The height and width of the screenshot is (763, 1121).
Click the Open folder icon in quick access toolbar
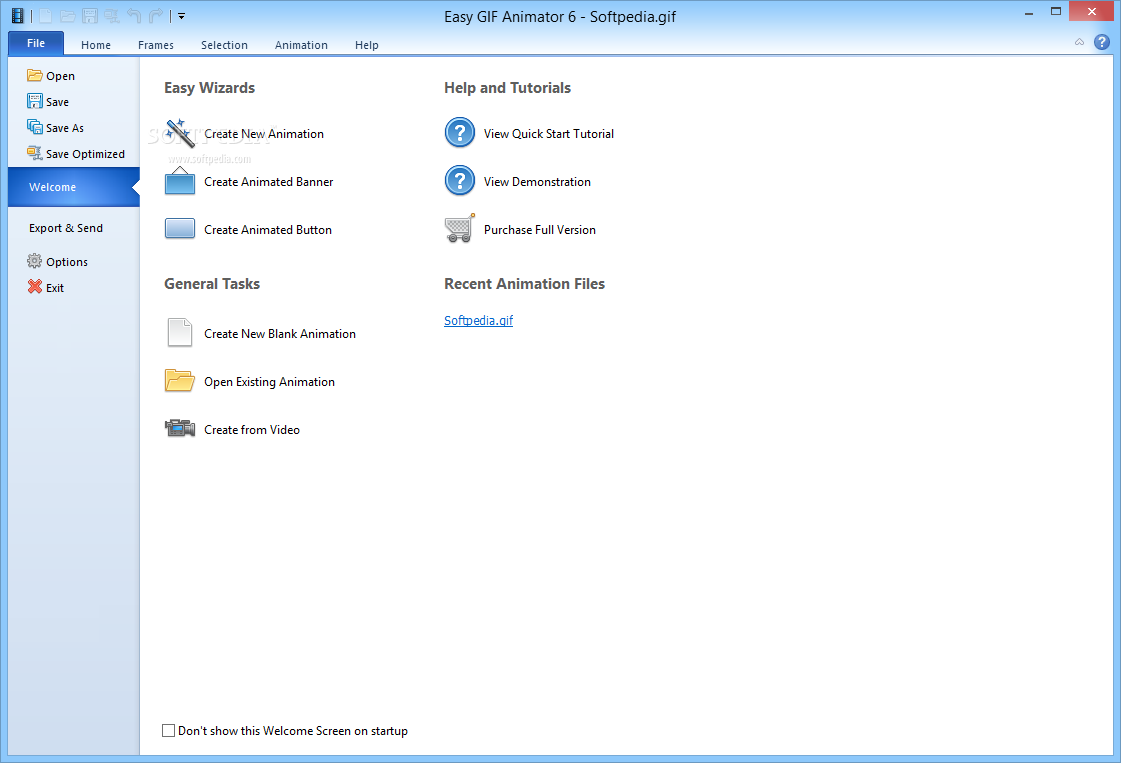click(68, 16)
